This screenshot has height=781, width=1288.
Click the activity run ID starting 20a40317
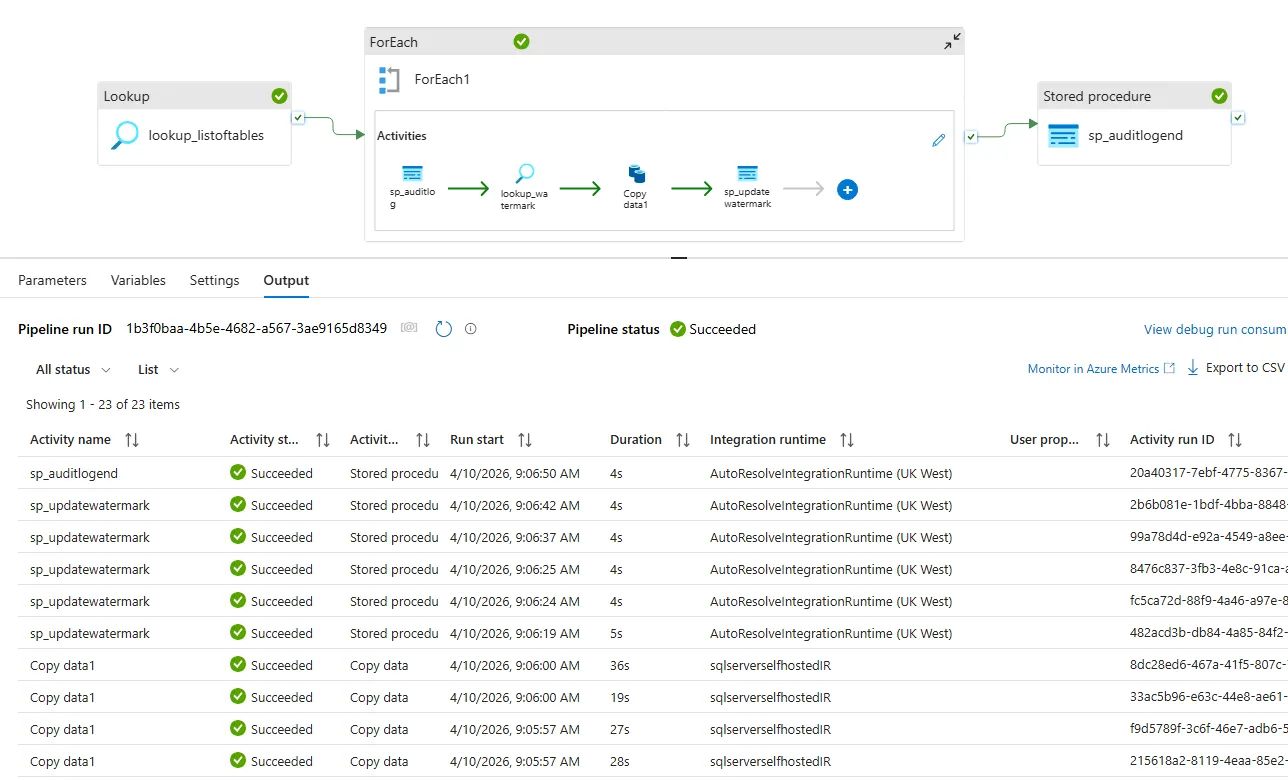[x=1208, y=473]
